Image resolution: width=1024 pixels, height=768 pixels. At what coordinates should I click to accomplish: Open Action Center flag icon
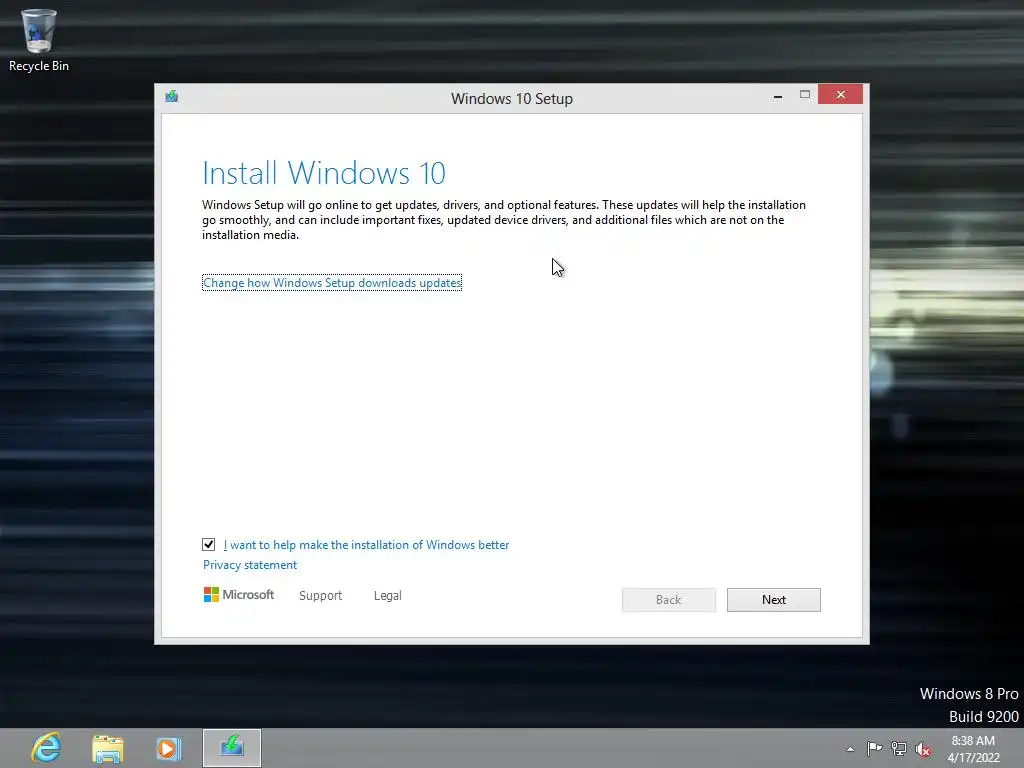click(874, 748)
